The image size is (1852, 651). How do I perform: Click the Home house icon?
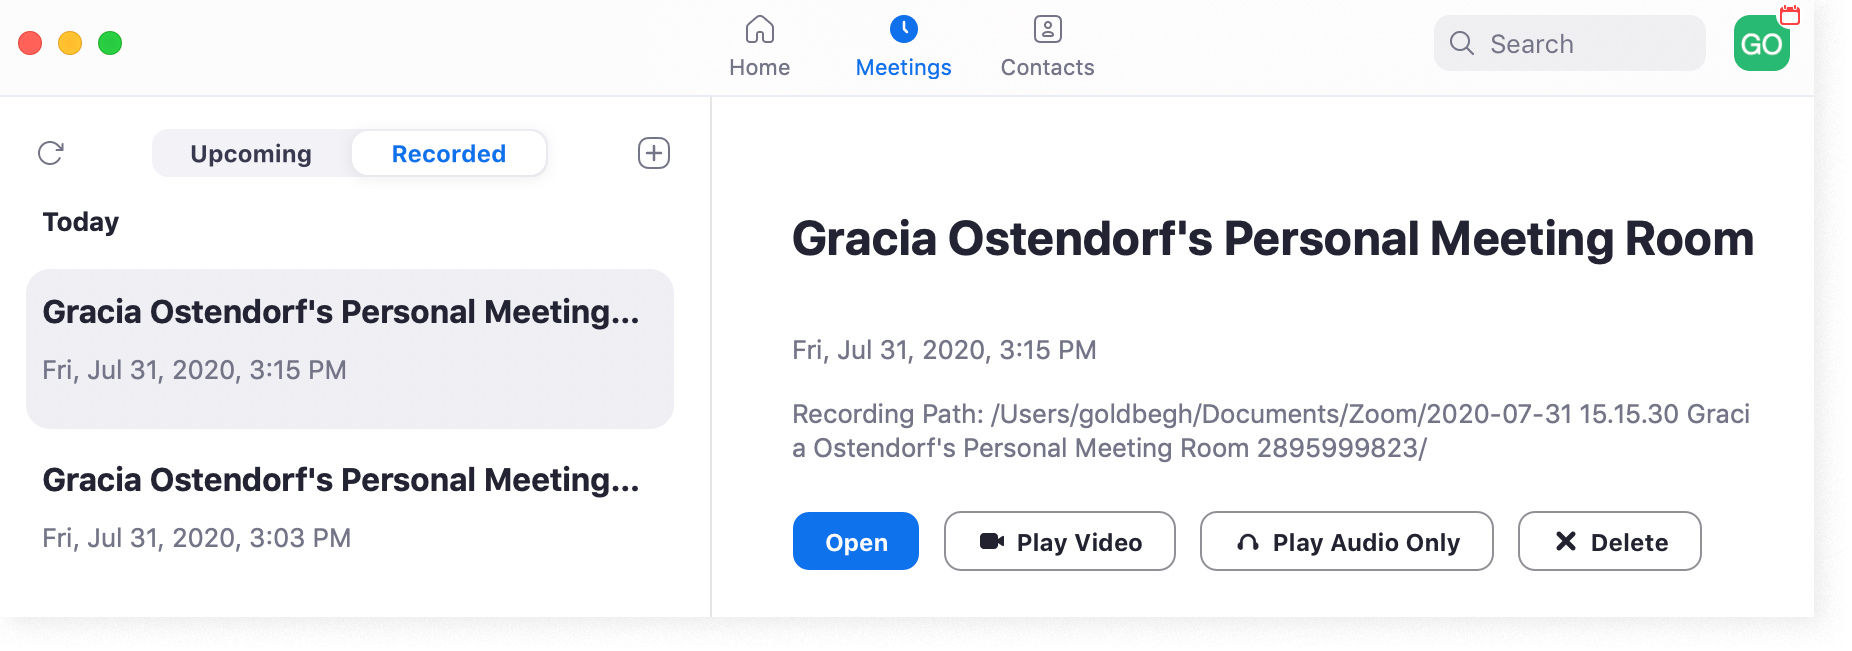point(760,29)
